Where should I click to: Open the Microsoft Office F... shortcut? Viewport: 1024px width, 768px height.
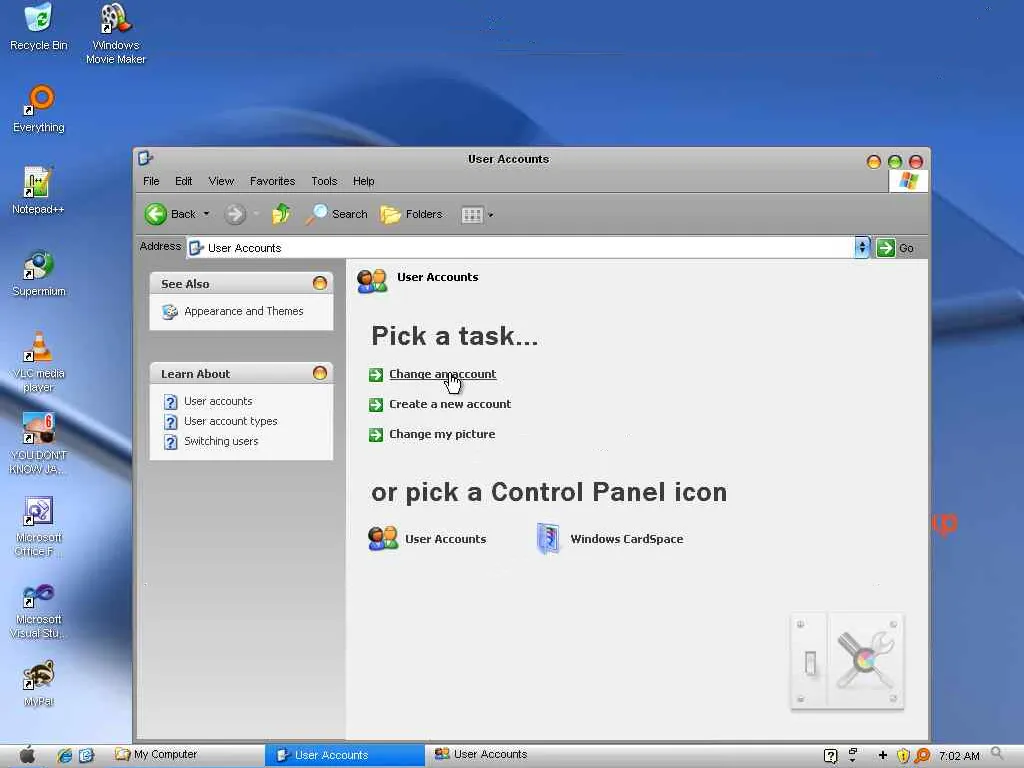click(39, 526)
